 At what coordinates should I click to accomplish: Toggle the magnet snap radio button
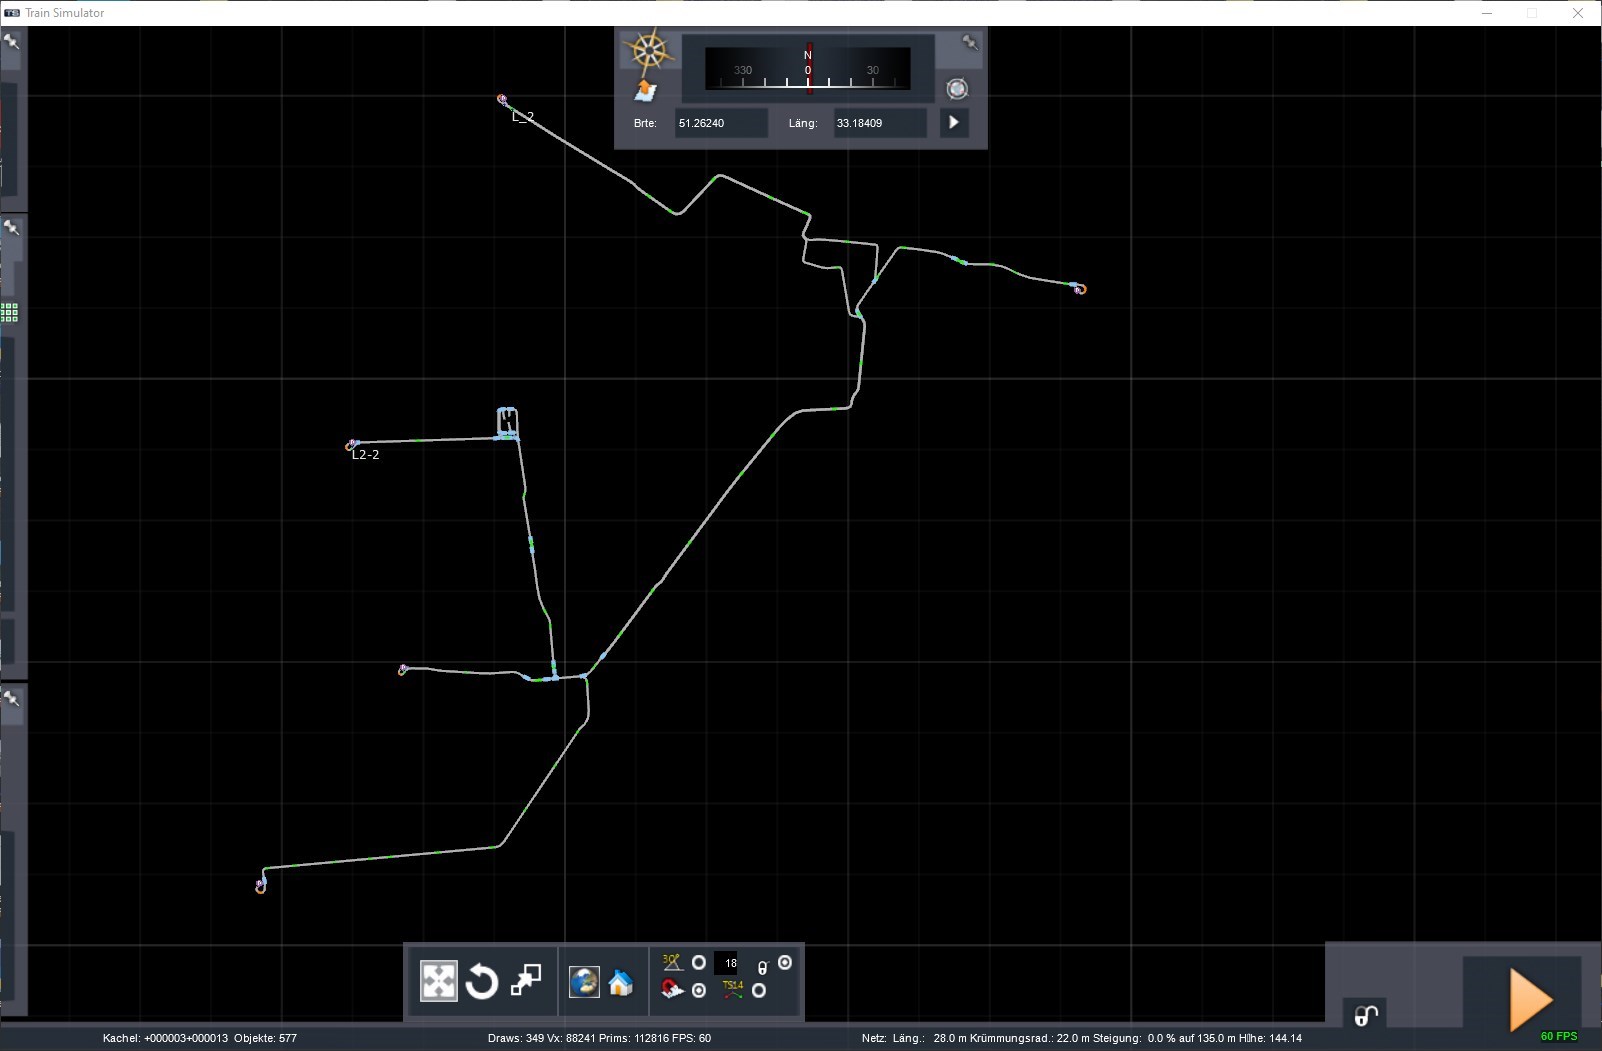[699, 991]
